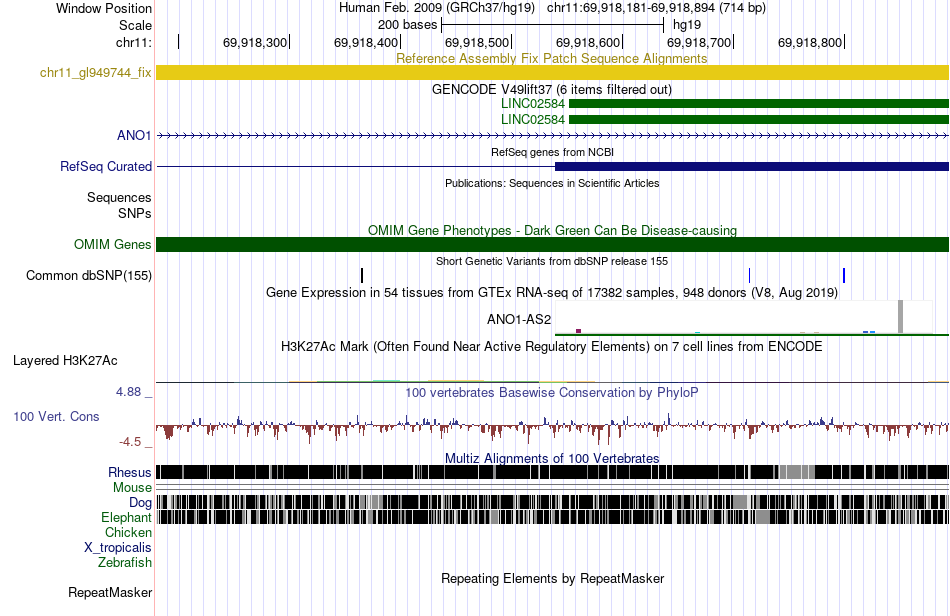Select the black dbSNP variant marker
This screenshot has width=950, height=616.
click(362, 276)
